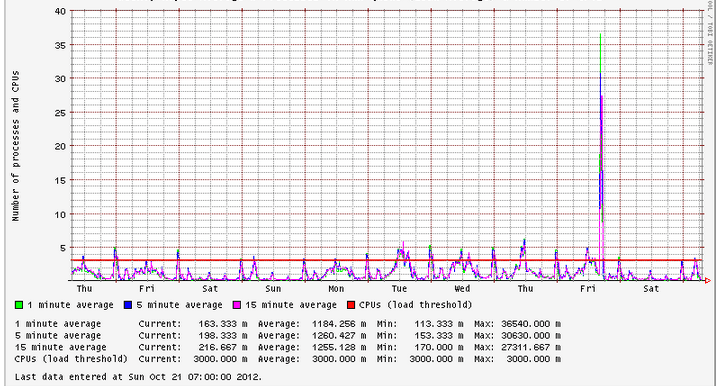This screenshot has height=386, width=719.
Task: Select the minimum value 153.333 m
Action: click(x=438, y=336)
